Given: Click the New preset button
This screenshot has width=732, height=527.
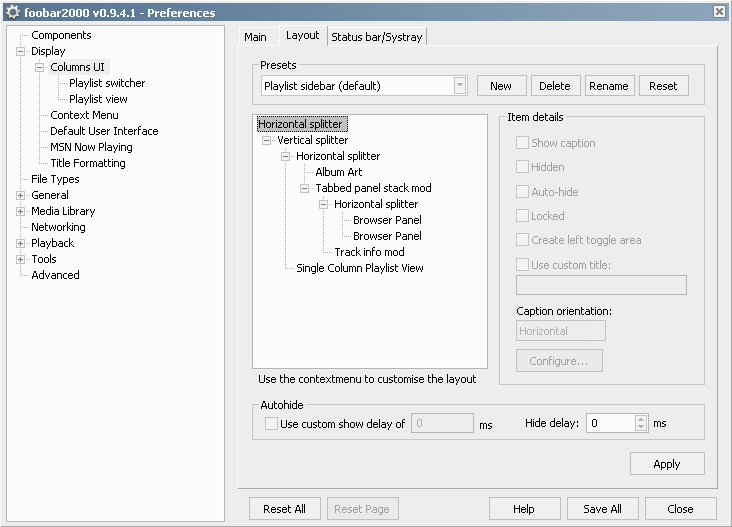Looking at the screenshot, I should point(501,86).
